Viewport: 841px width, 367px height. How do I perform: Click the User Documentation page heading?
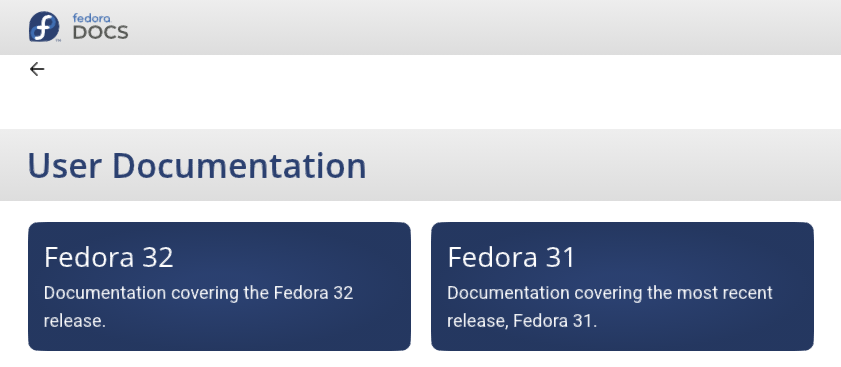(x=197, y=165)
